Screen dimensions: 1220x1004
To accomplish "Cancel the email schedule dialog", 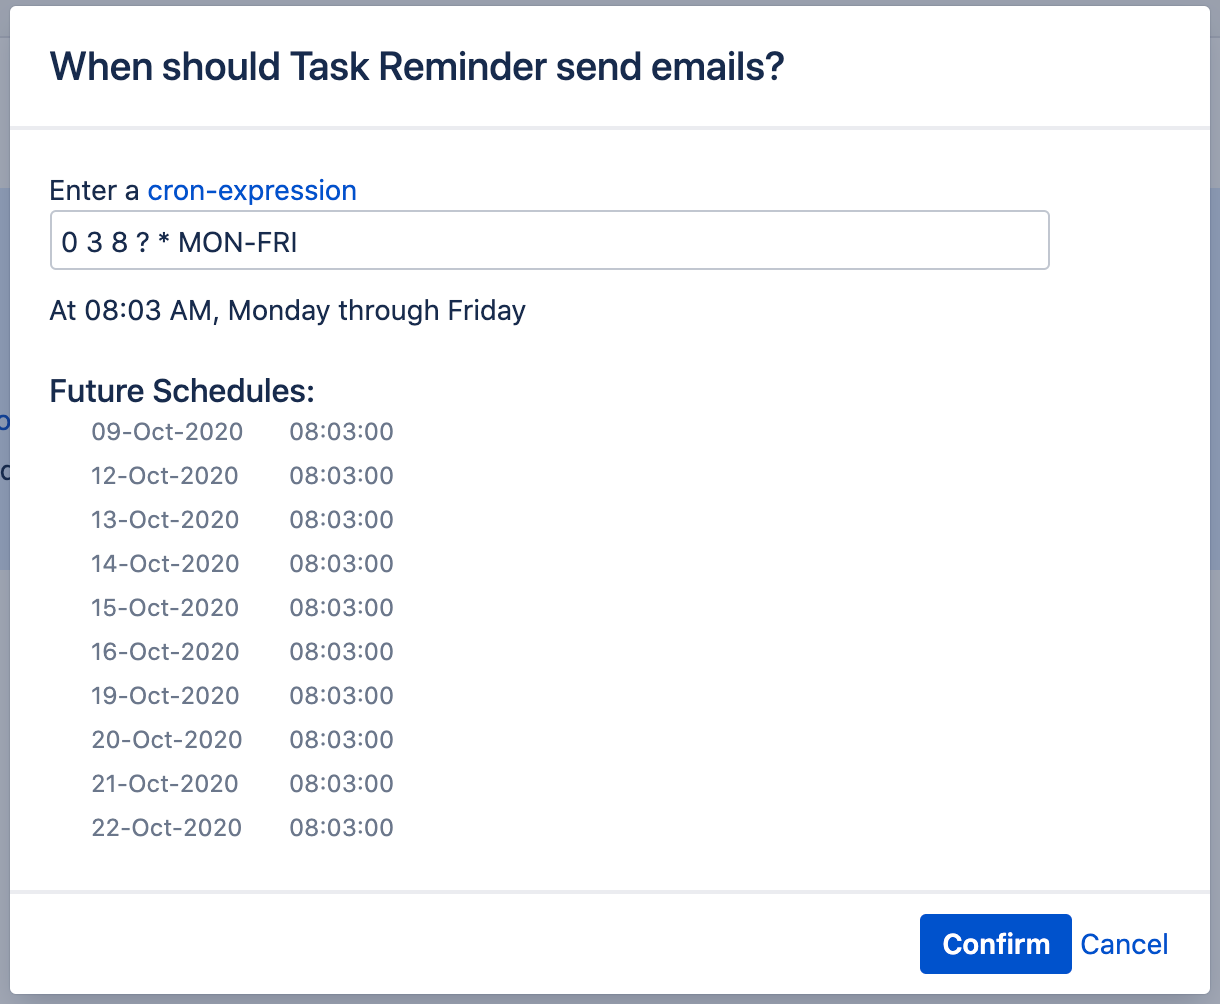I will [1124, 944].
